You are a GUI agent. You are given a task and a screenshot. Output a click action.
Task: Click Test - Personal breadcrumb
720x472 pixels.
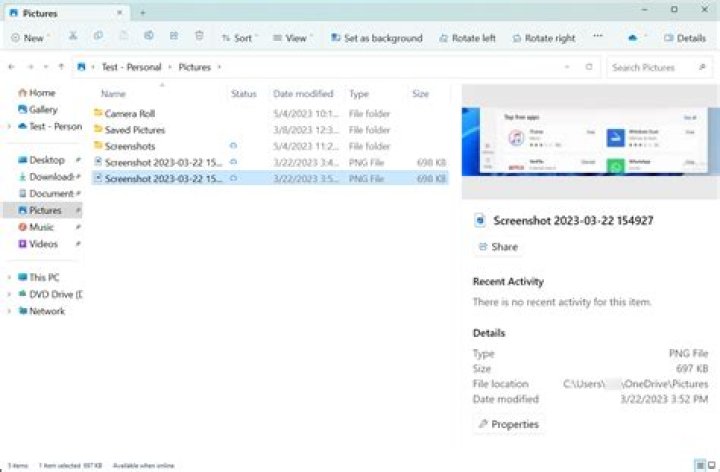[131, 67]
